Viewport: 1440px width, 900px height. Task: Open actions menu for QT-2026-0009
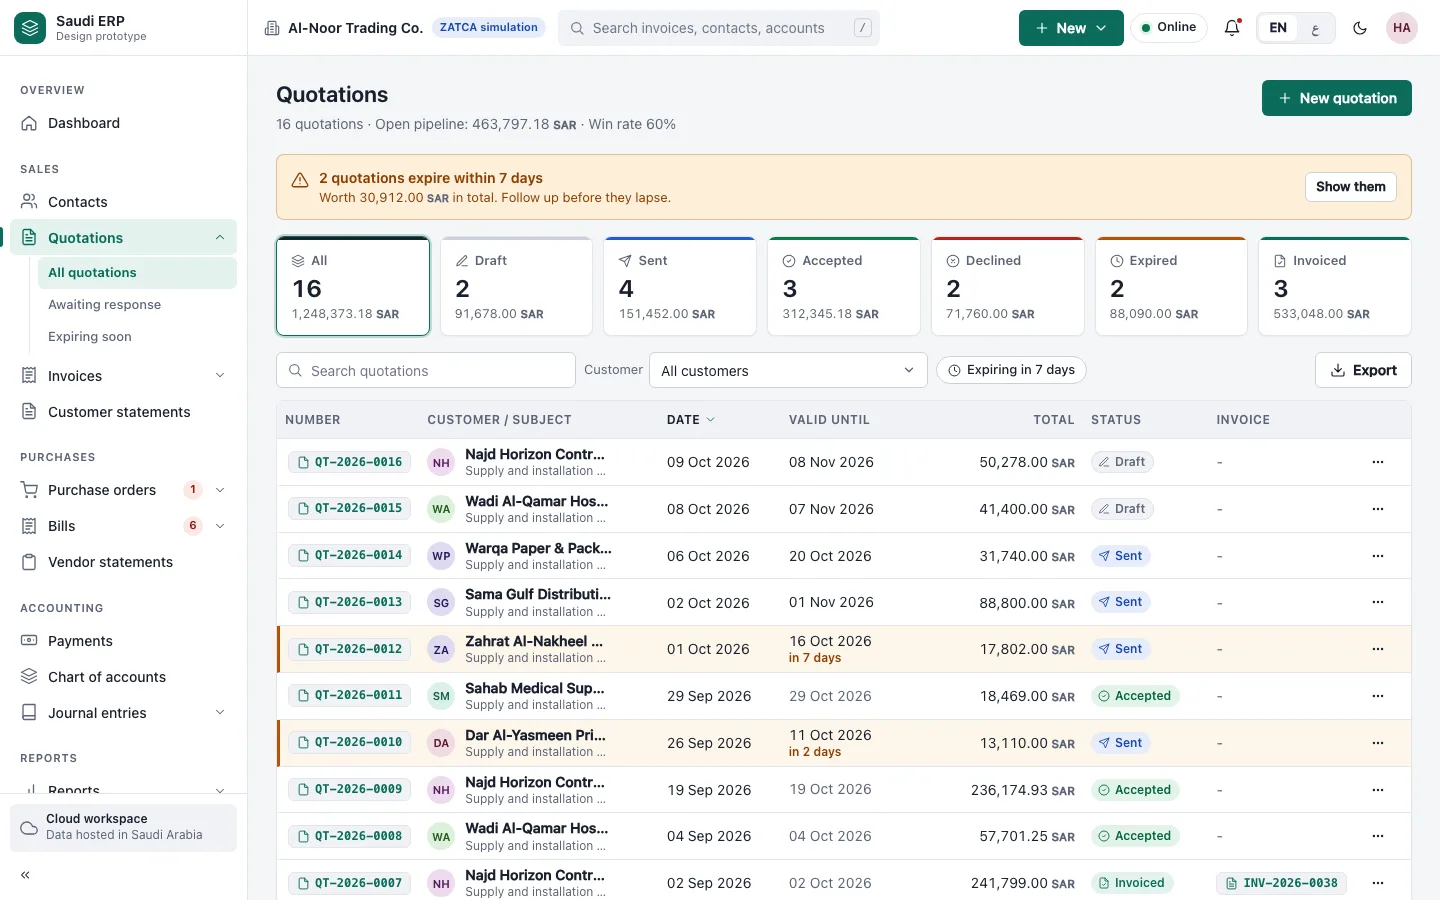(1378, 790)
